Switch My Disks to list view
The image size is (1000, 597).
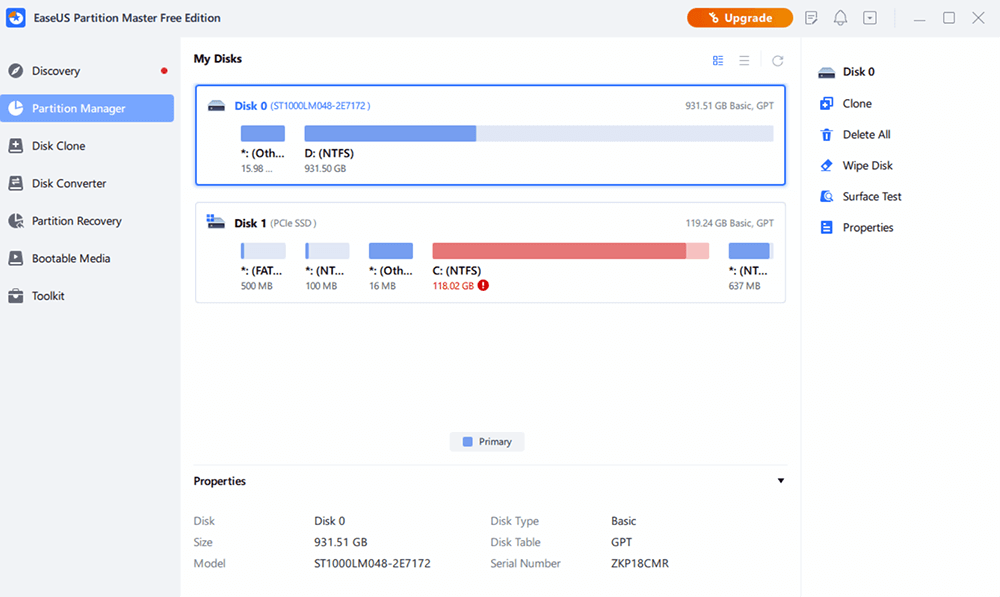745,60
